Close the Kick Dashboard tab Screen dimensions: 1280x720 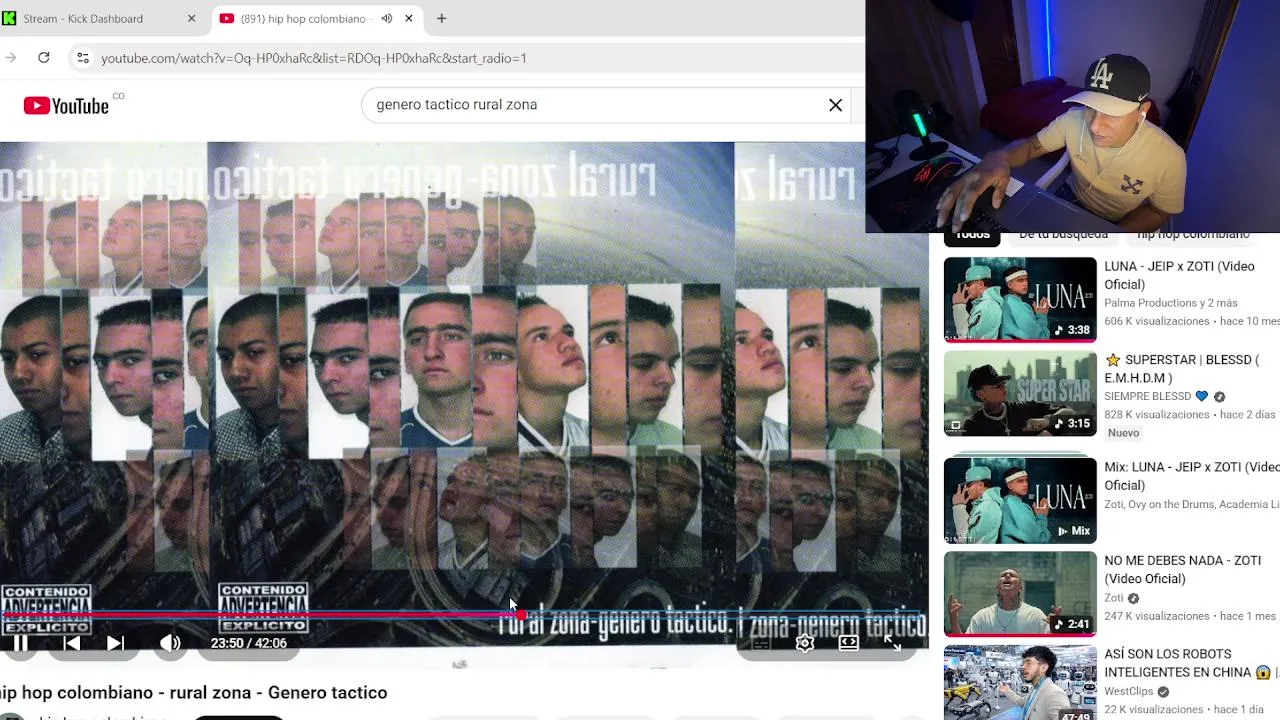(x=191, y=18)
